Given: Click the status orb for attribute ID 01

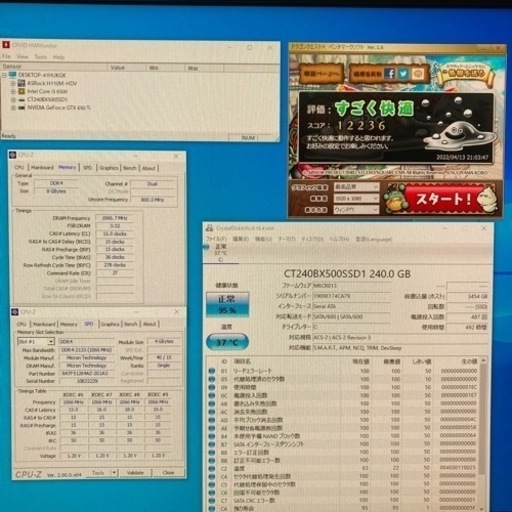Looking at the screenshot, I should pyautogui.click(x=212, y=371).
